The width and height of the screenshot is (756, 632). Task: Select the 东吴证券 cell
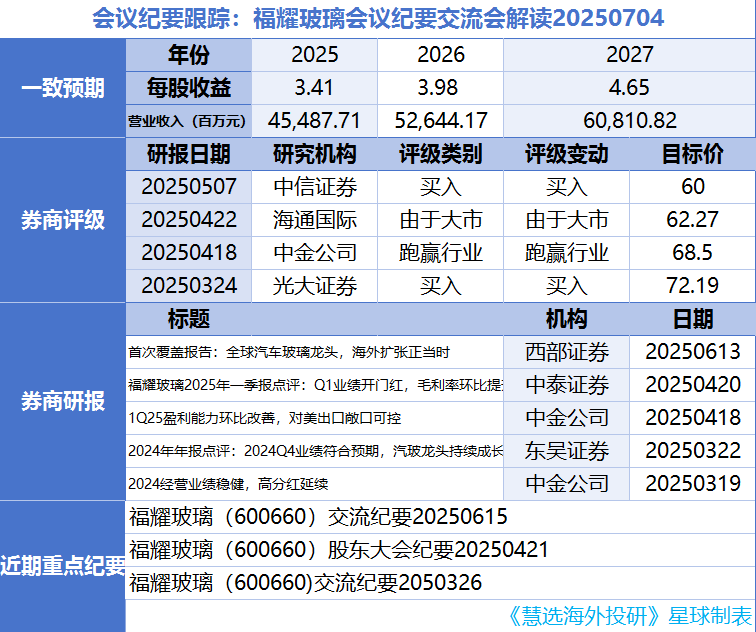[567, 451]
